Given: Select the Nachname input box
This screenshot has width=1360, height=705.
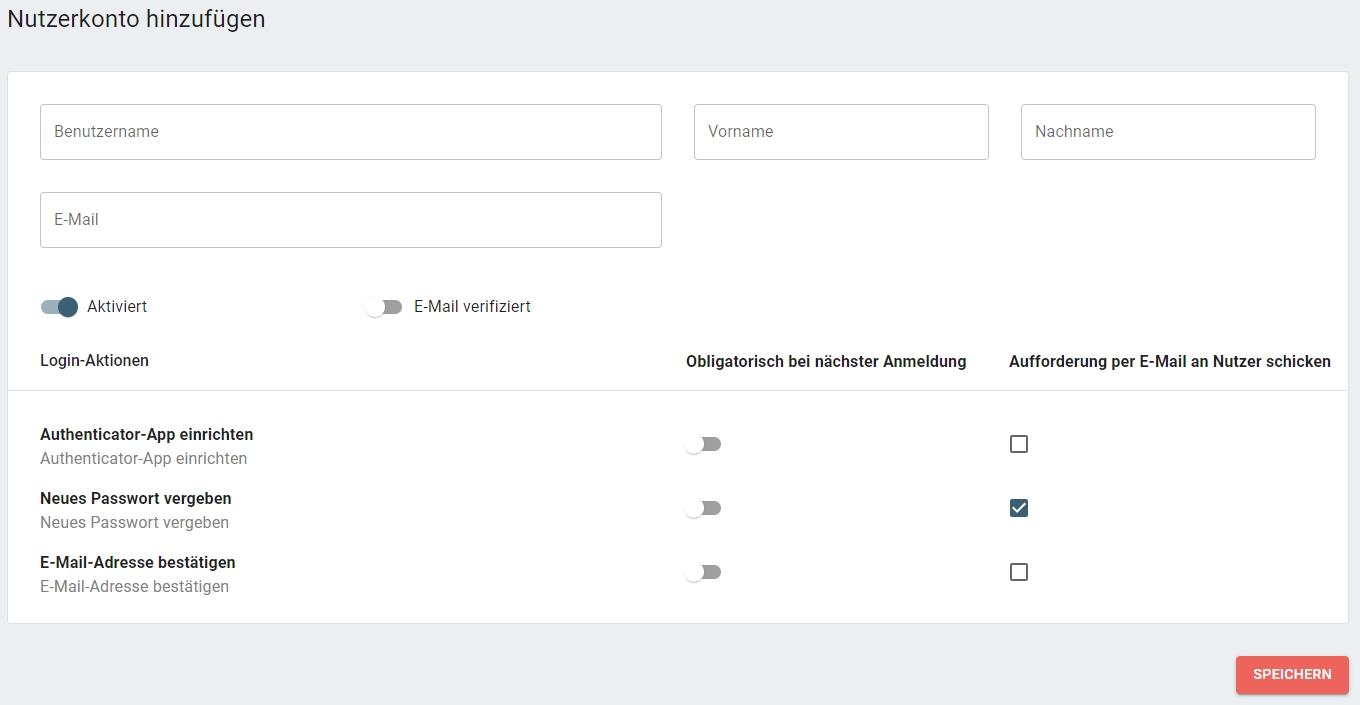Looking at the screenshot, I should 1167,132.
